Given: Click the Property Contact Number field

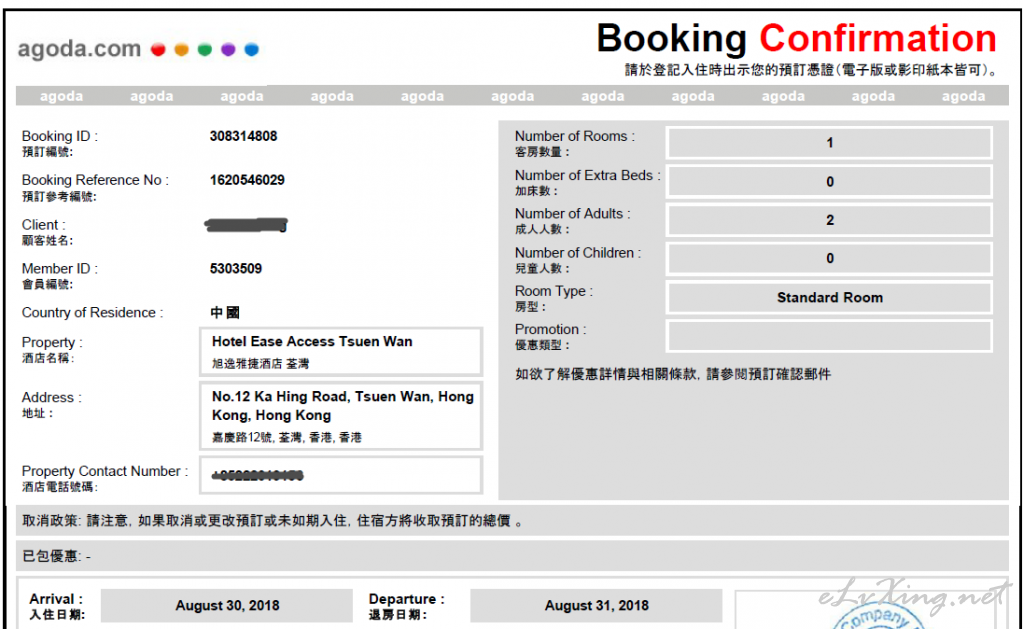Looking at the screenshot, I should pyautogui.click(x=341, y=475).
